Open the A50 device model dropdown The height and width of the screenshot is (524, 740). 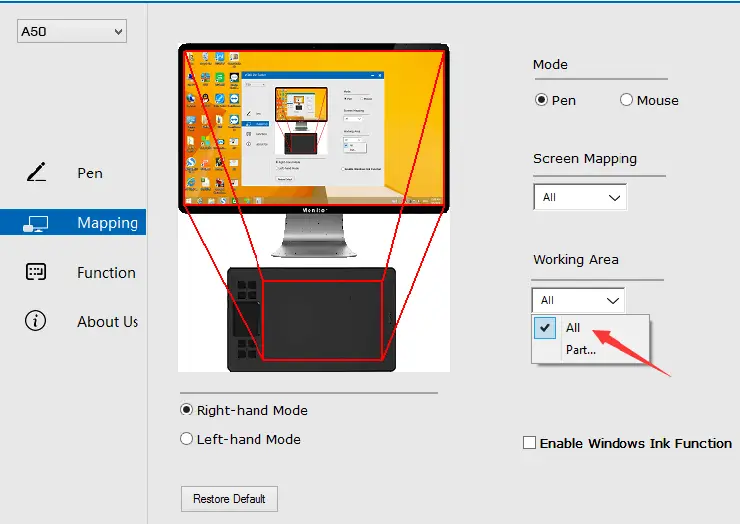[72, 31]
